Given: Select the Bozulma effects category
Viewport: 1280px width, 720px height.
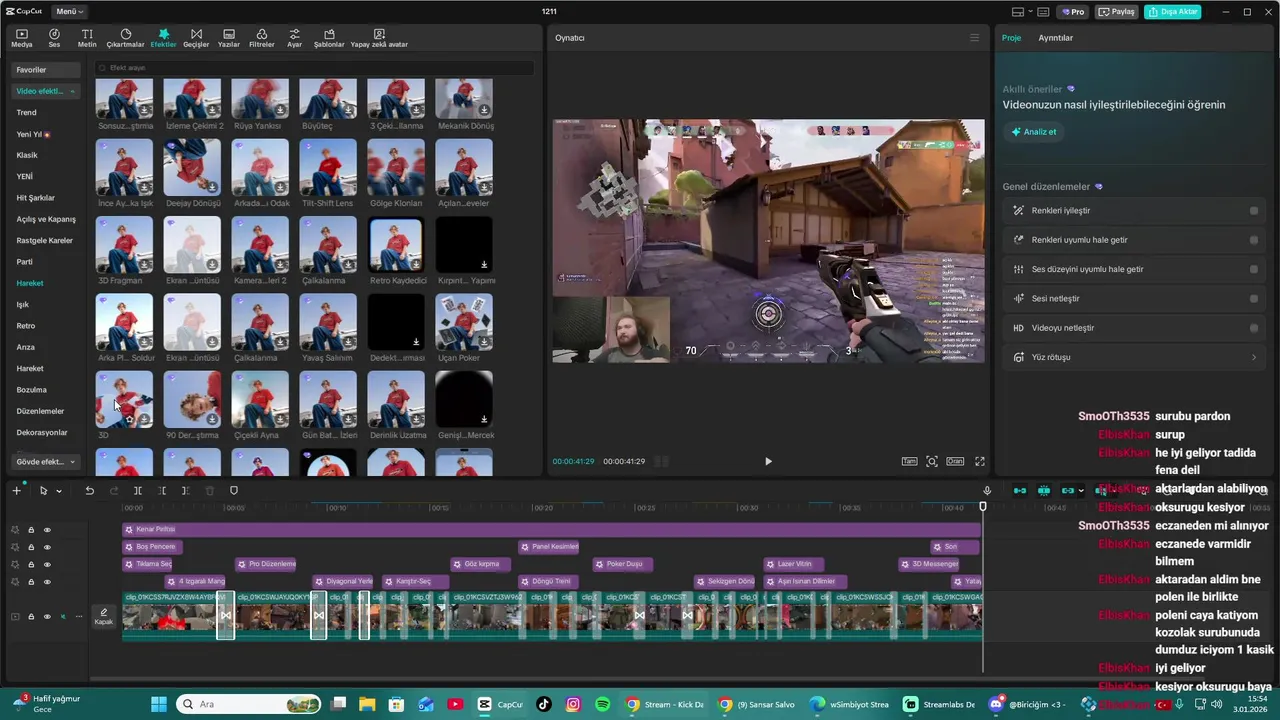Looking at the screenshot, I should click(31, 390).
